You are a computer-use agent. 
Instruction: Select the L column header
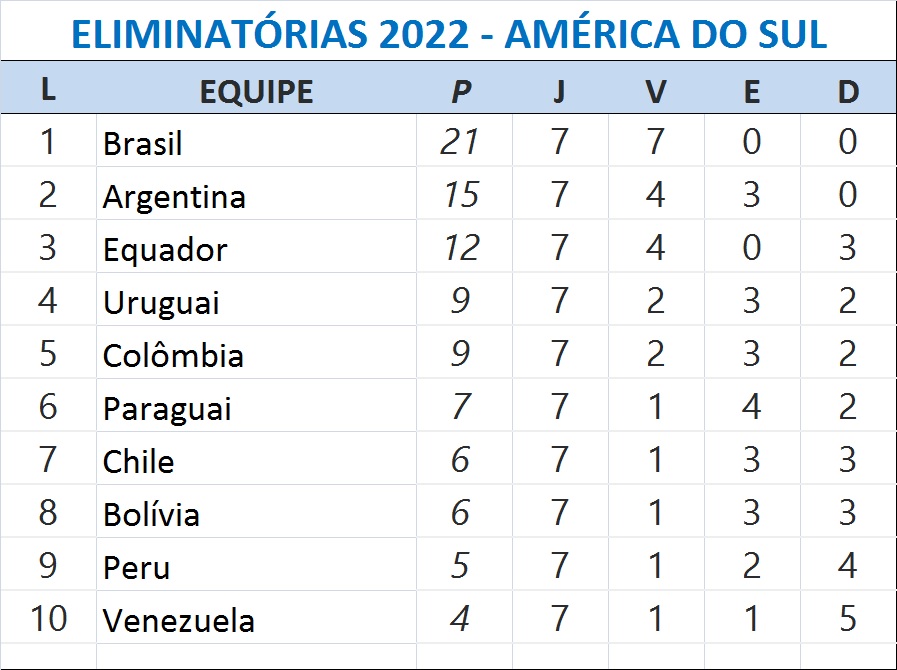(x=48, y=90)
